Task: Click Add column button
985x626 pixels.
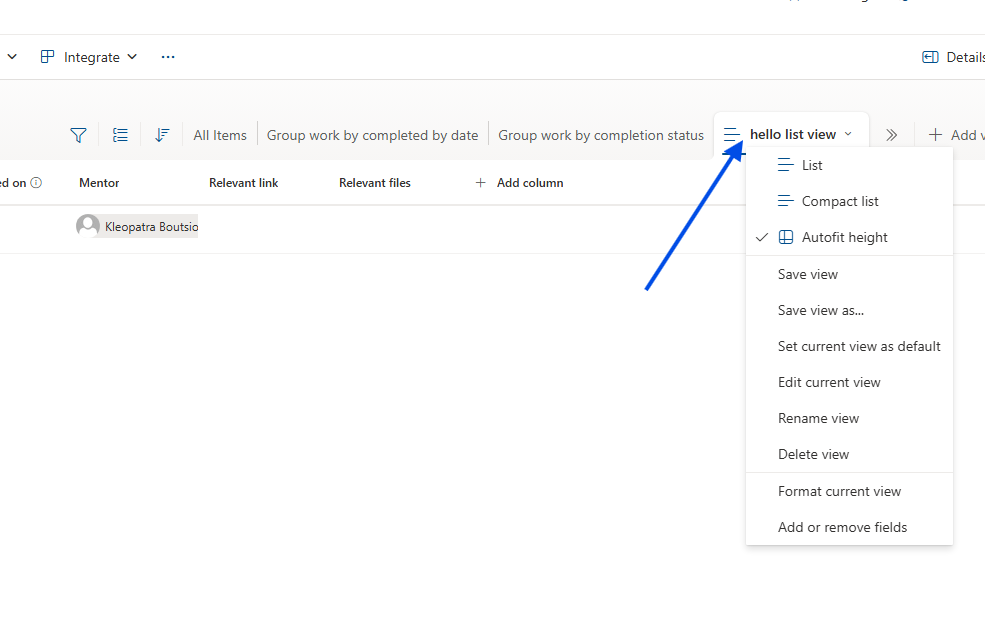Action: [x=519, y=183]
